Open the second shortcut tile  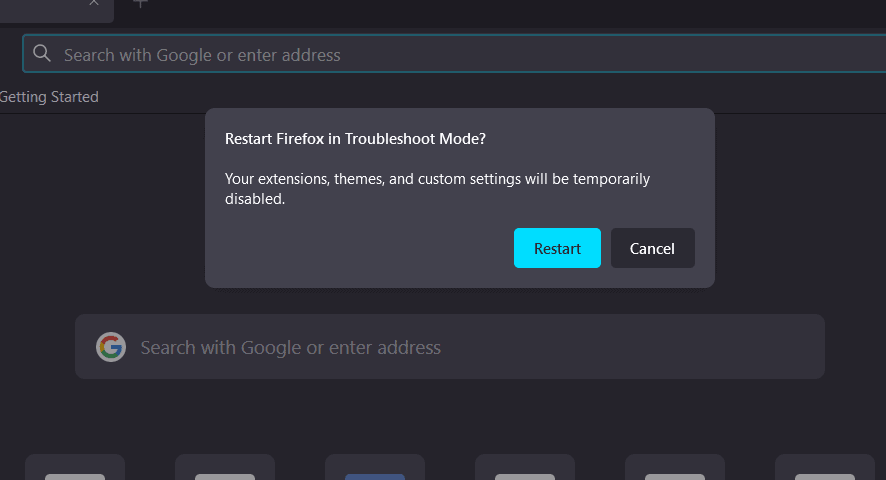[225, 469]
